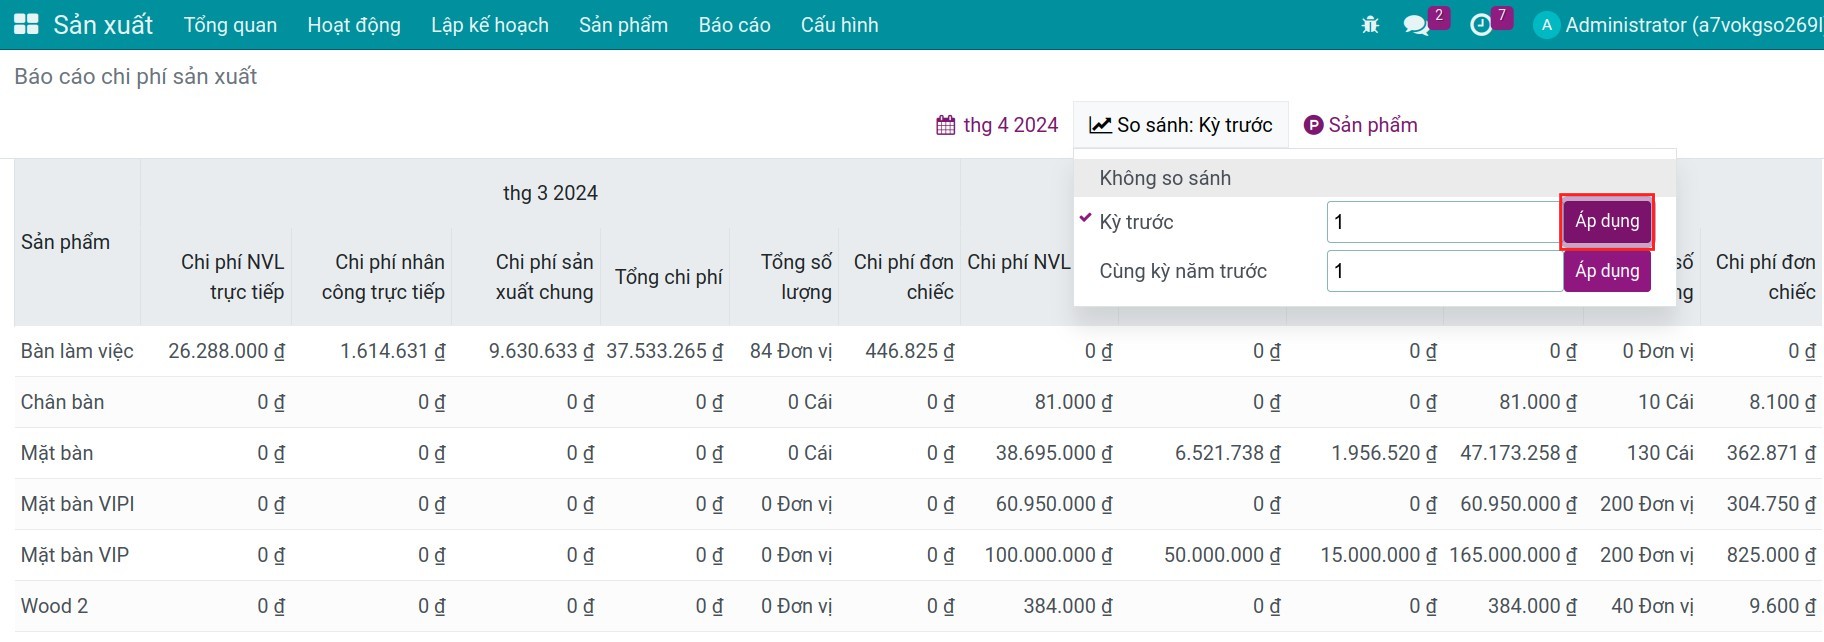Click the debug bug icon
Screen dimensions: 1824x642
click(x=1370, y=25)
